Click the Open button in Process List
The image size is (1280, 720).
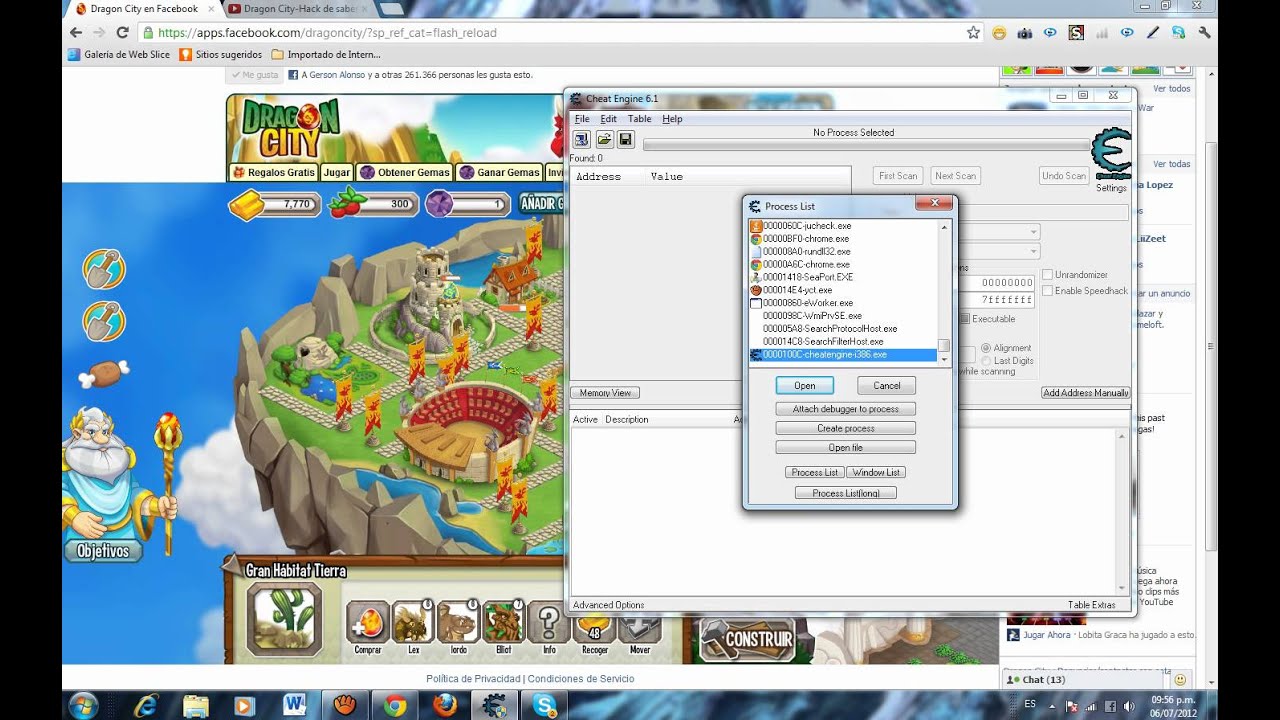(x=805, y=386)
